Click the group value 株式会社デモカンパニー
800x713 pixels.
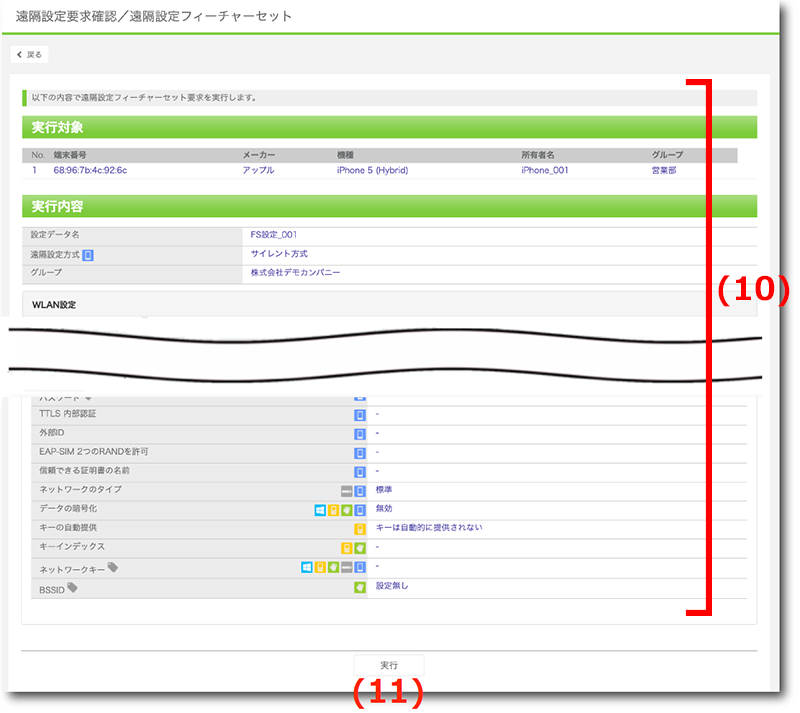(x=295, y=273)
